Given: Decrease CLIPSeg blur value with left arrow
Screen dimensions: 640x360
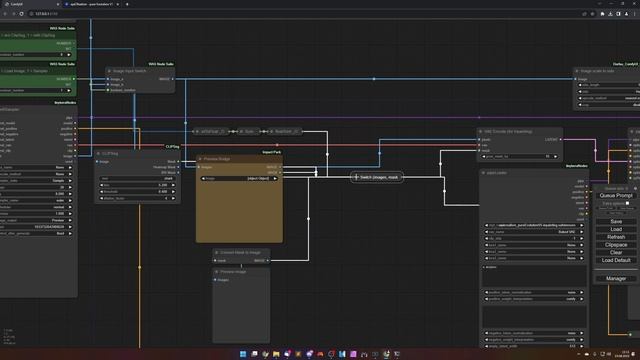Looking at the screenshot, I should point(102,185).
